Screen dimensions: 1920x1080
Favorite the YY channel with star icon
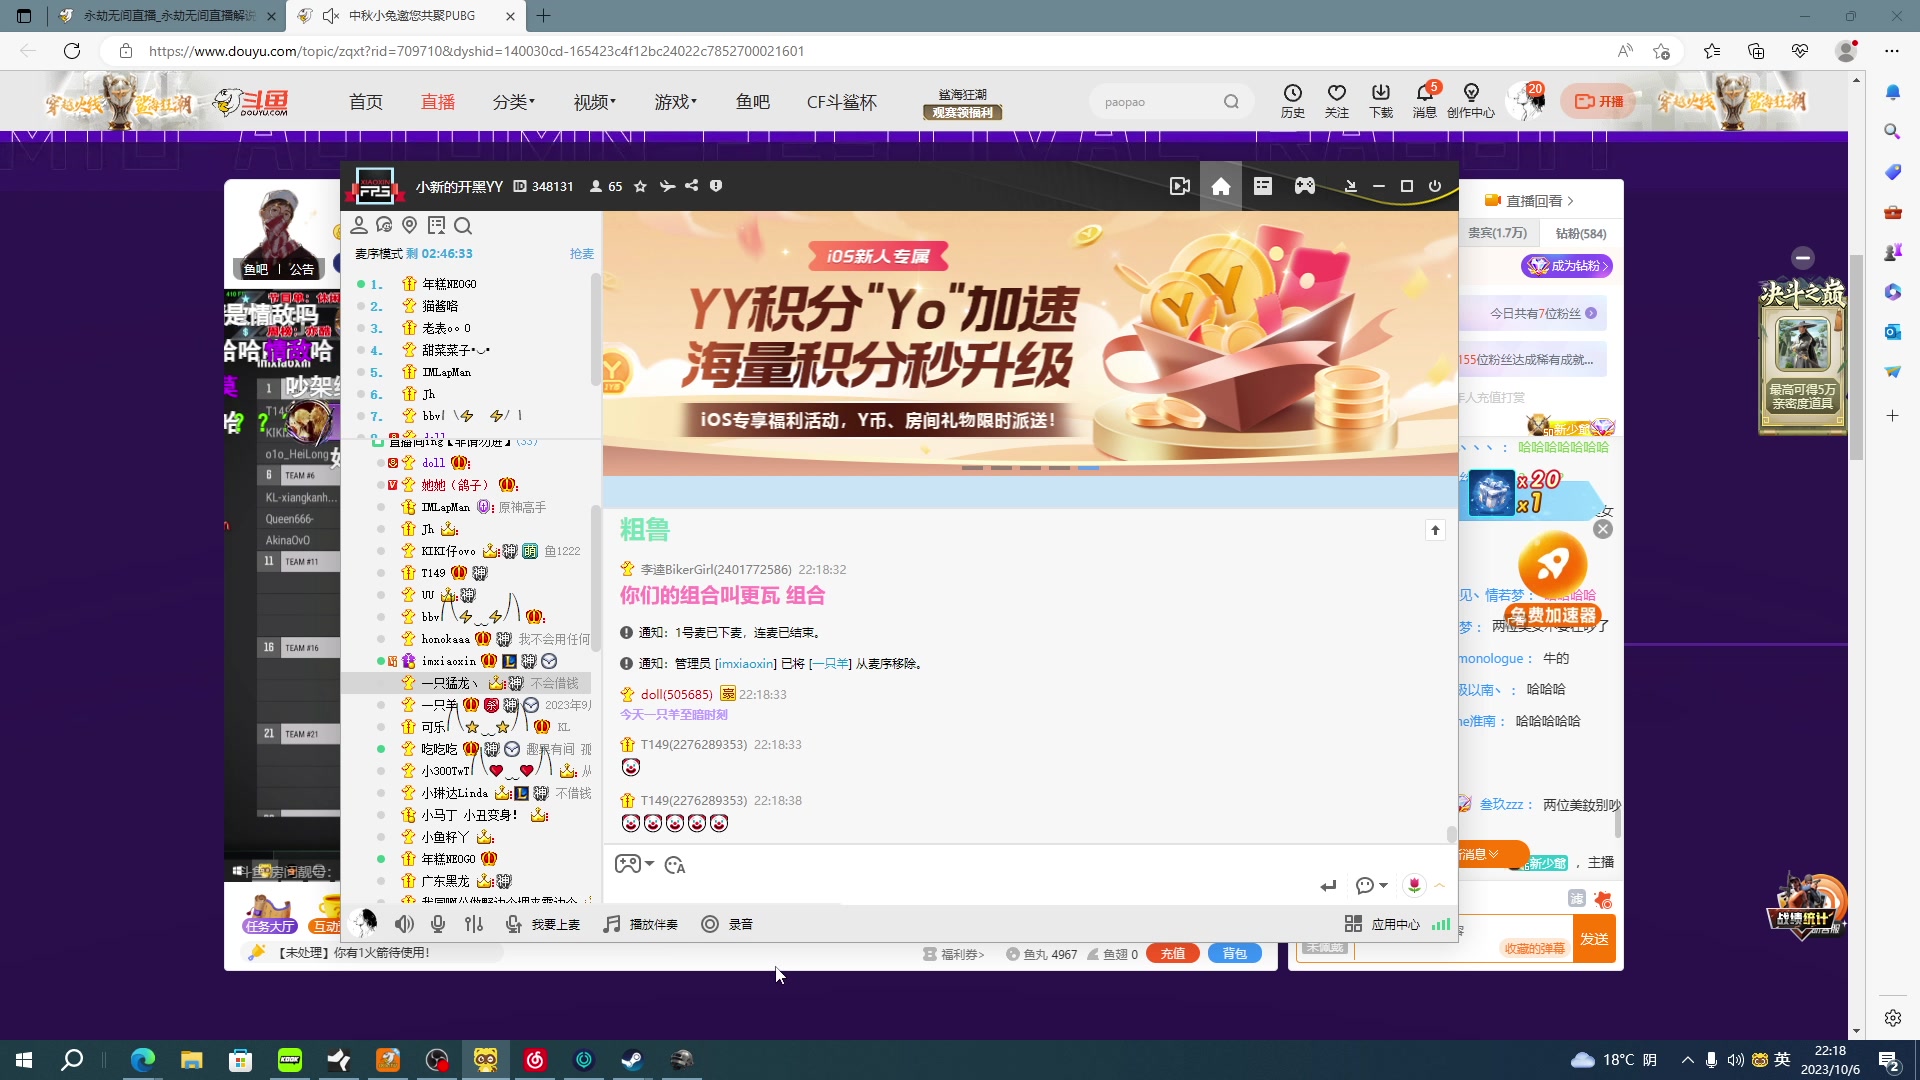640,186
